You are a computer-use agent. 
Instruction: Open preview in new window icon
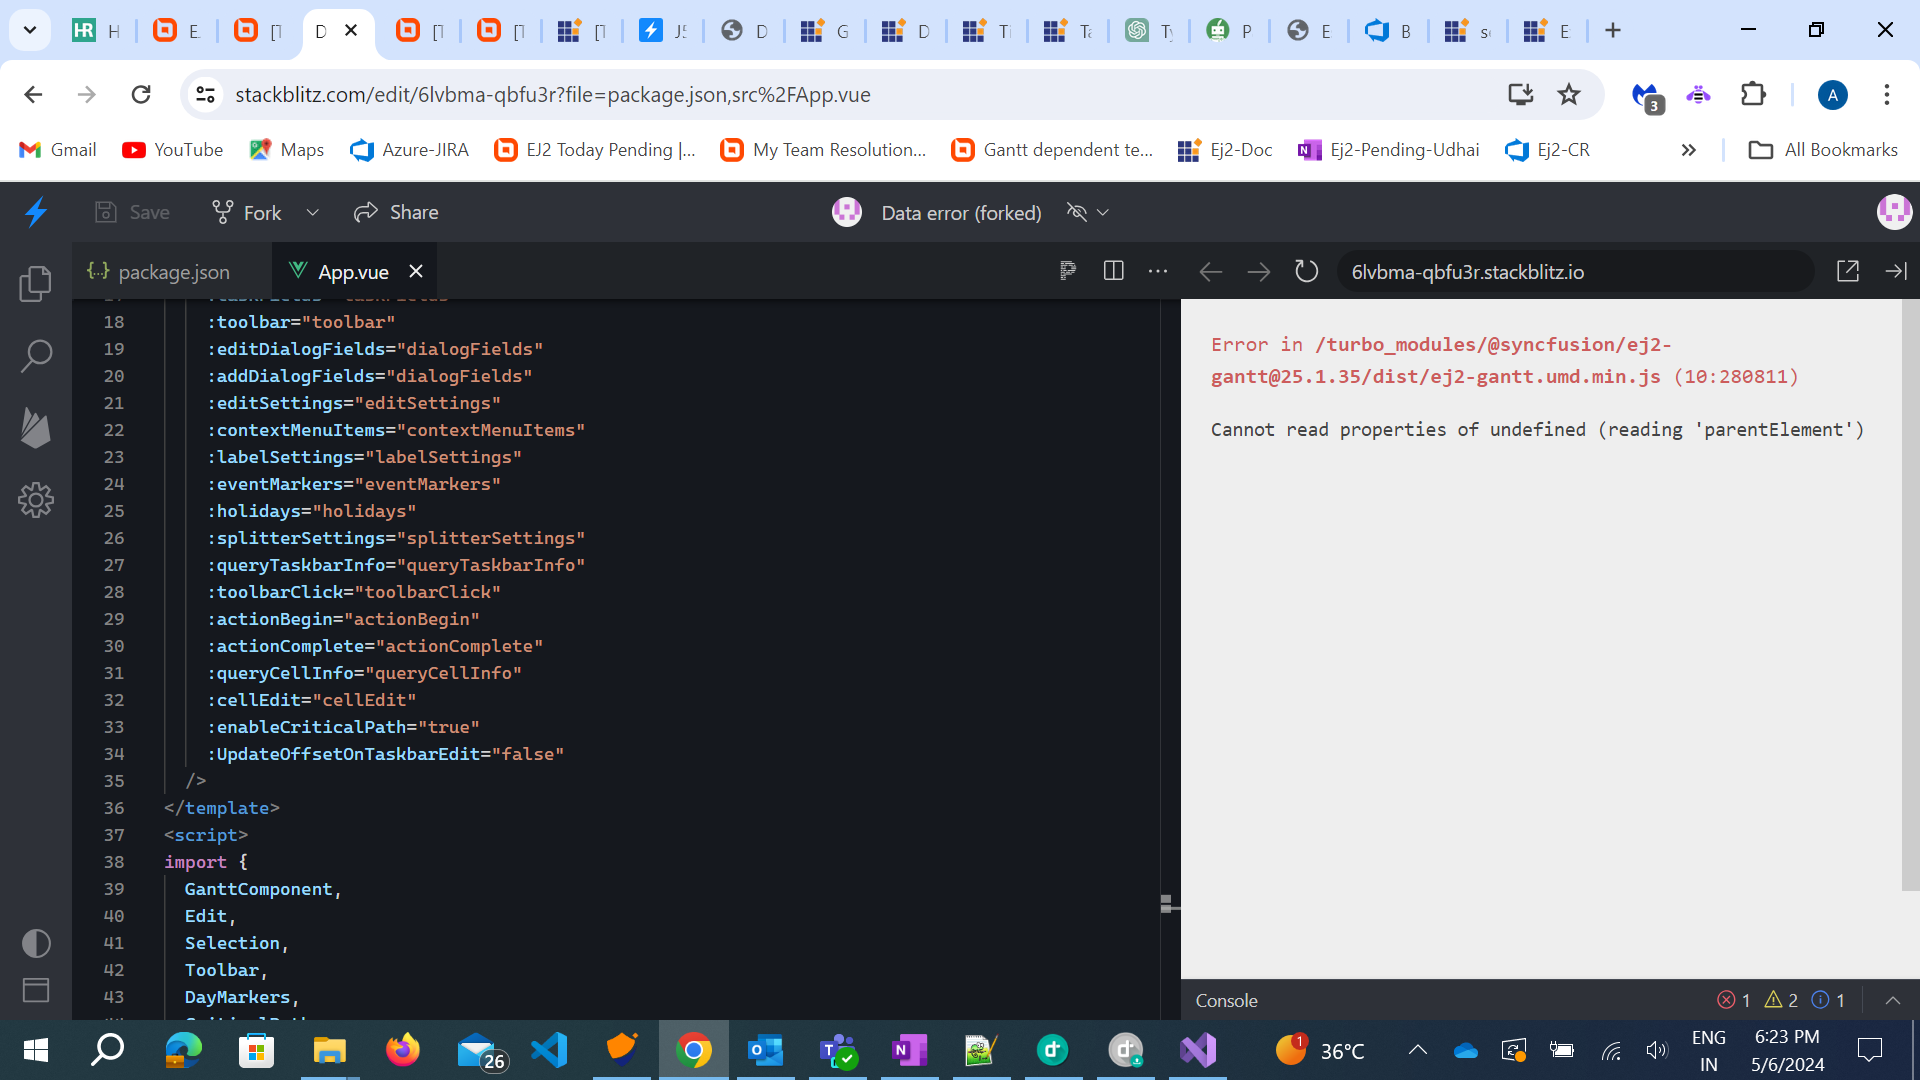(1847, 271)
